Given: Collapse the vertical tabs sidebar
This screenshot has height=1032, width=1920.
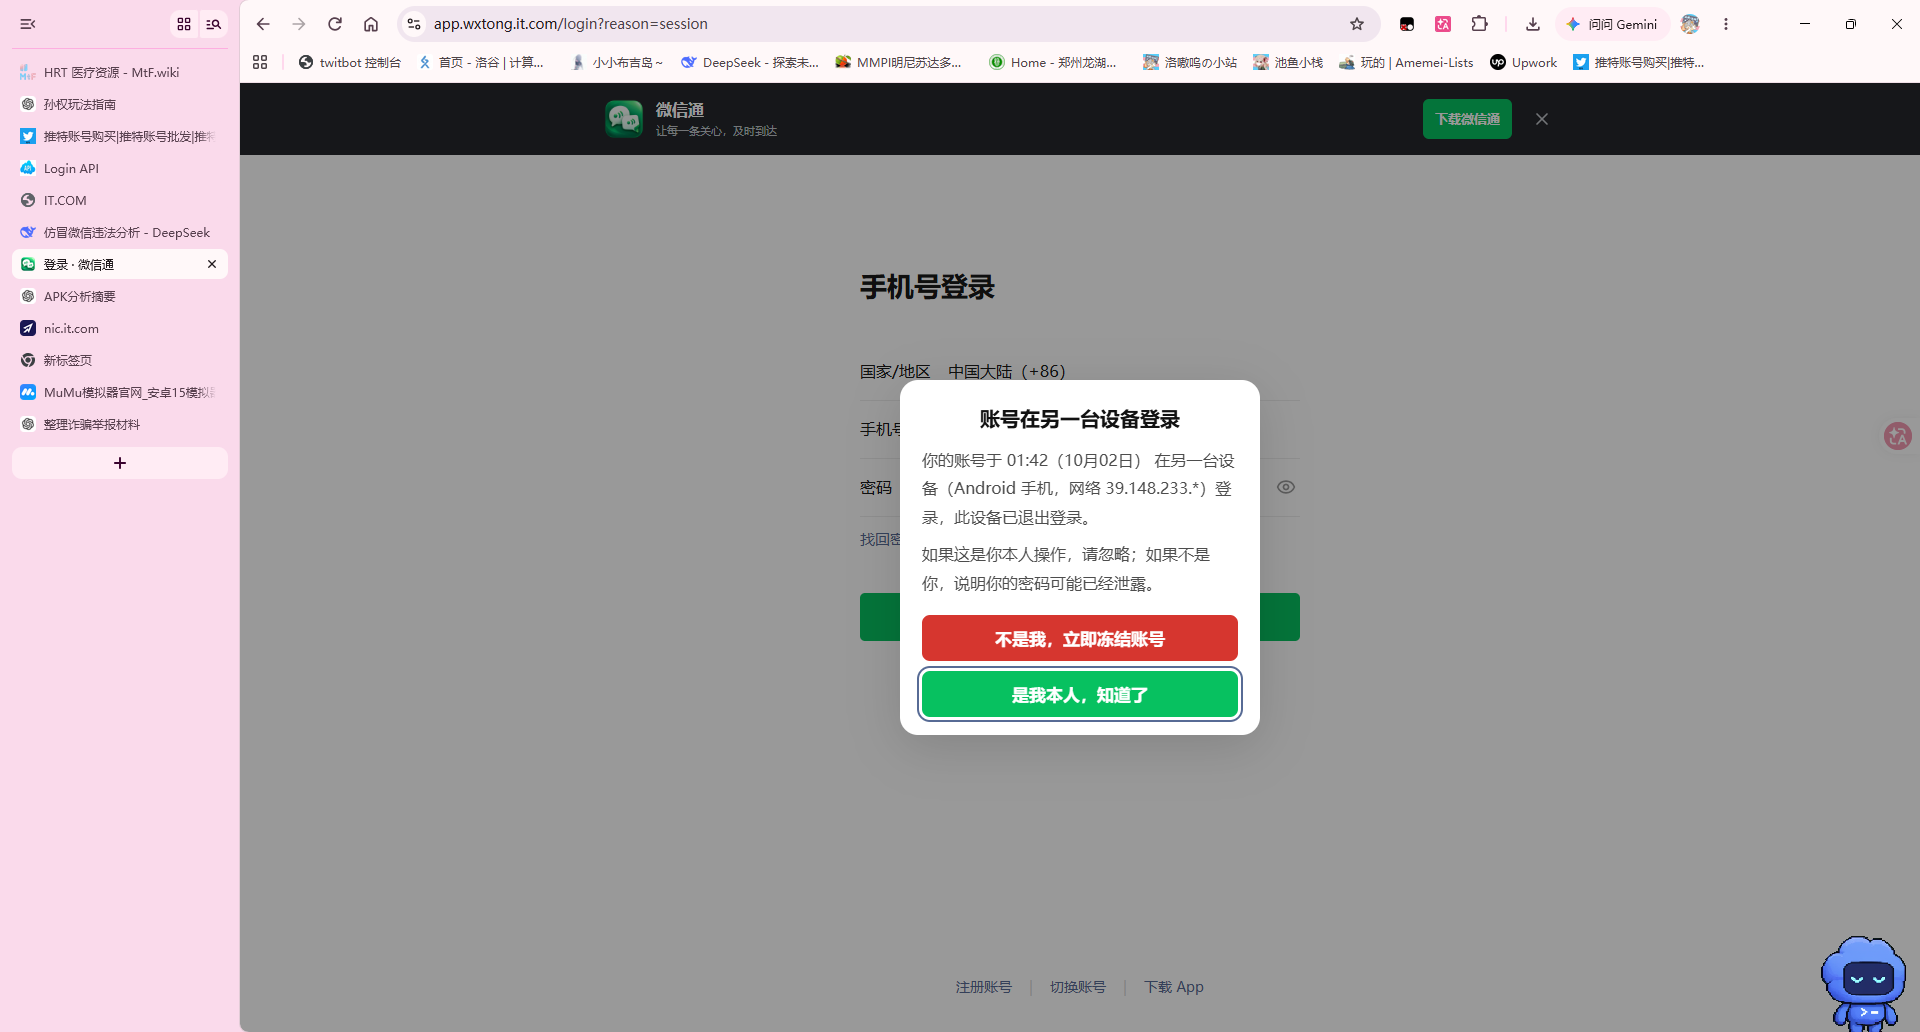Looking at the screenshot, I should coord(28,24).
